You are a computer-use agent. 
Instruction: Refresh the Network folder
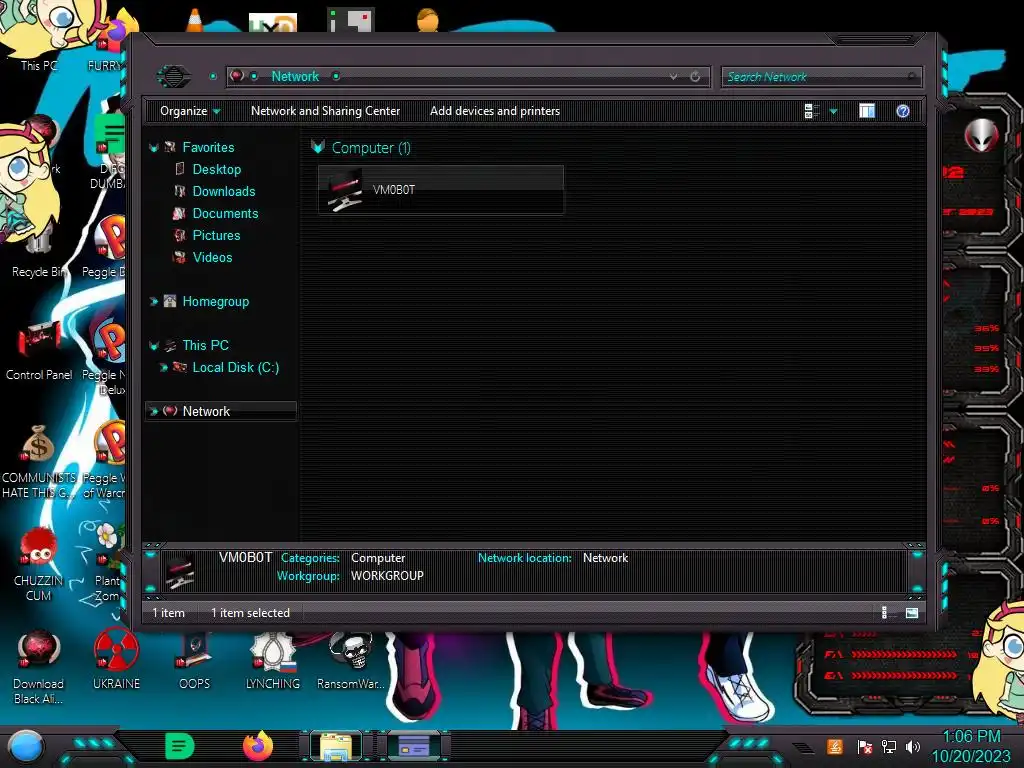click(695, 76)
